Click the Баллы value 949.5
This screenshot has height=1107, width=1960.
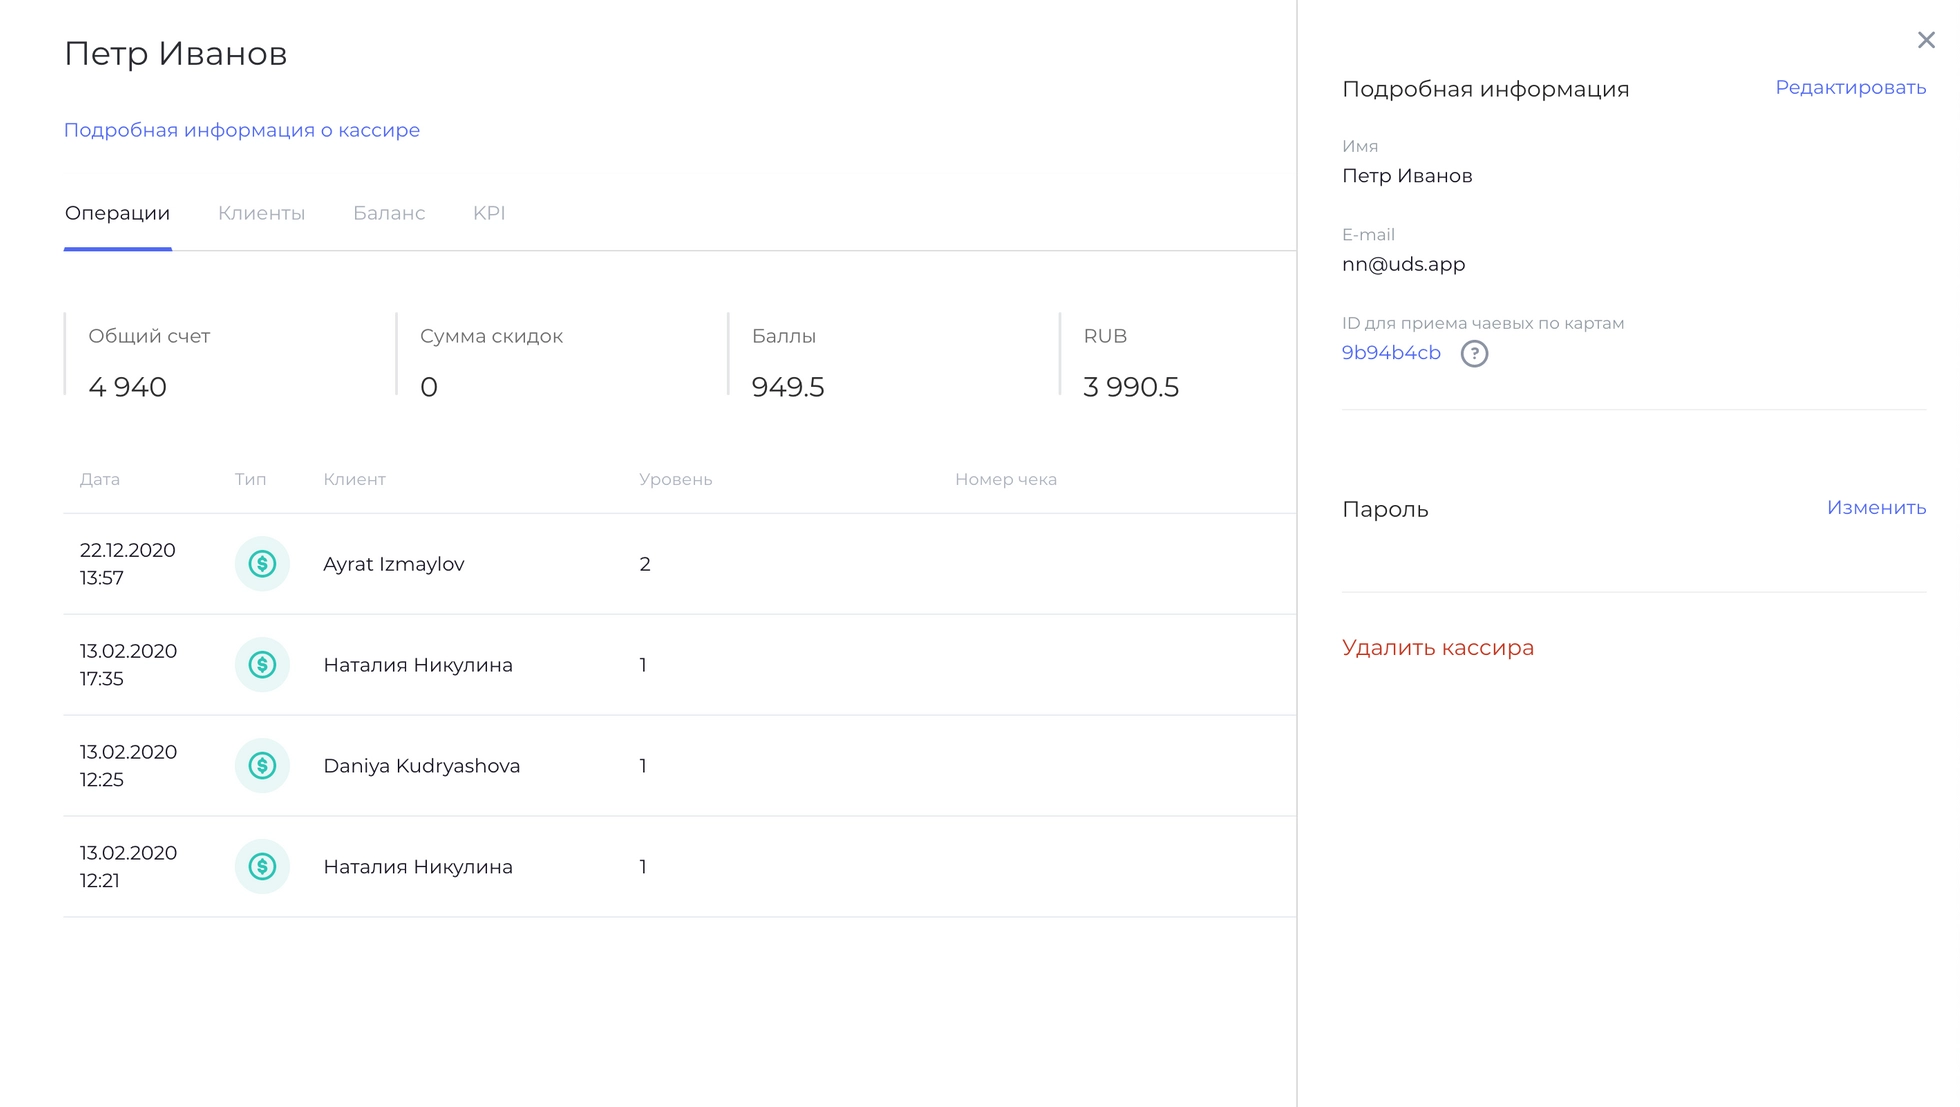pyautogui.click(x=788, y=387)
